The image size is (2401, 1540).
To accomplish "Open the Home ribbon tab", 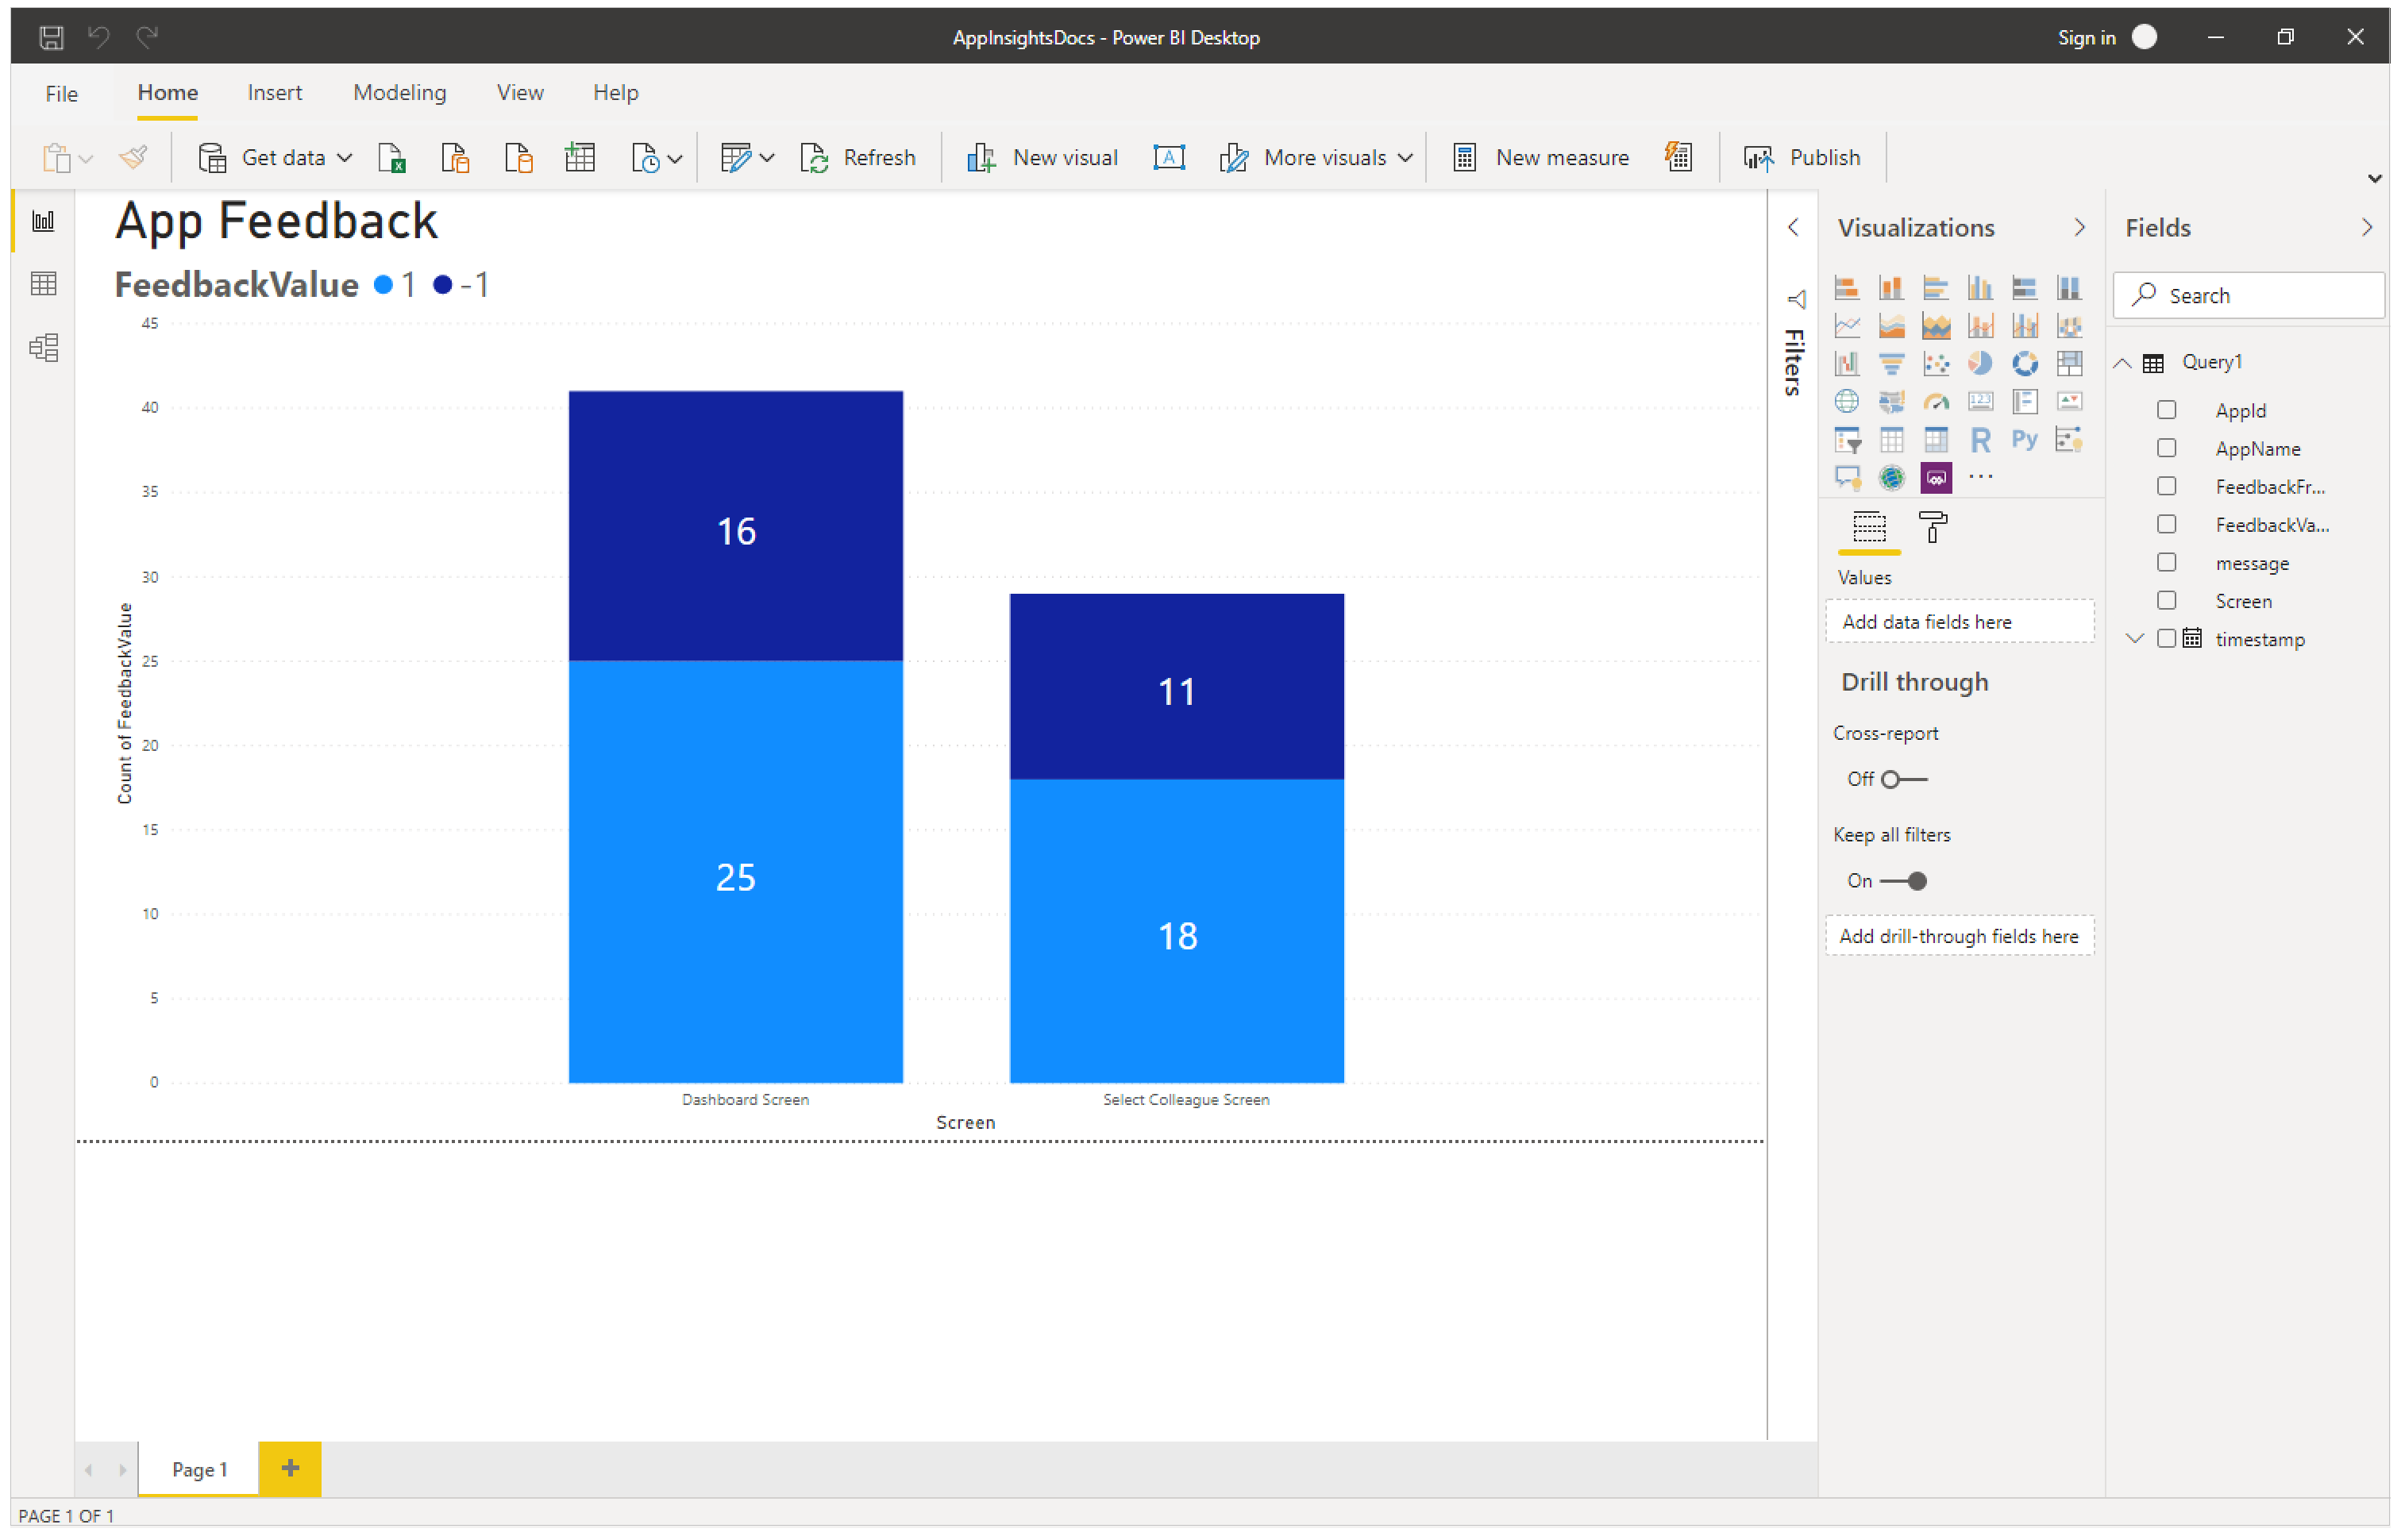I will [168, 91].
